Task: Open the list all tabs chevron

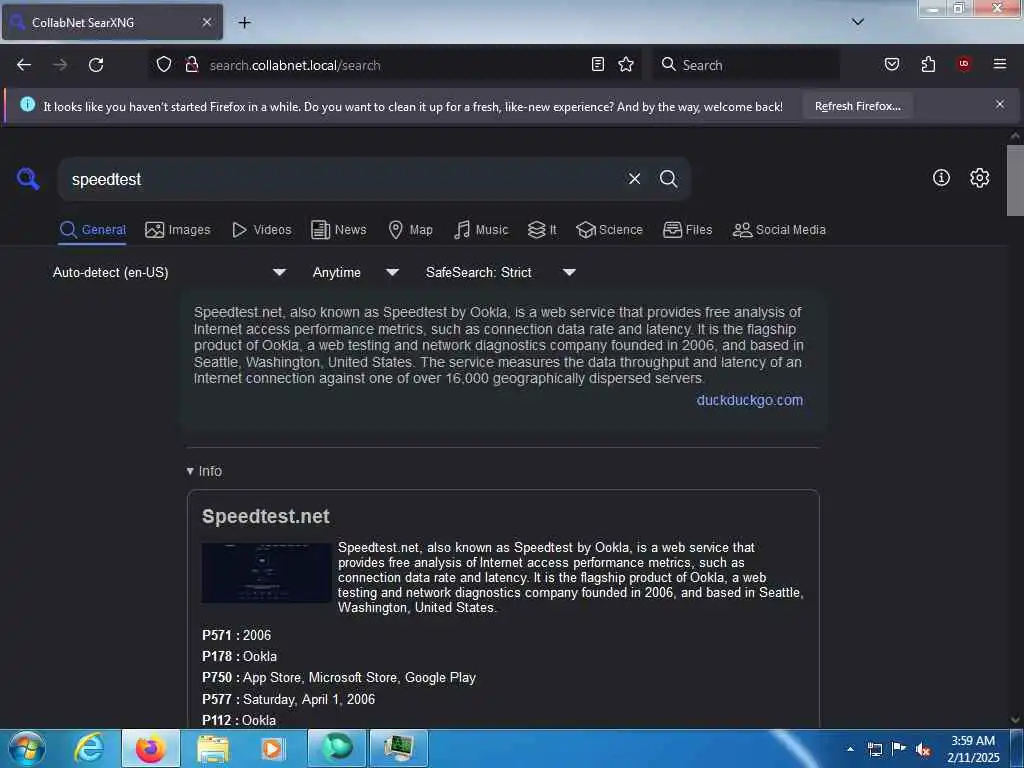Action: pyautogui.click(x=857, y=22)
